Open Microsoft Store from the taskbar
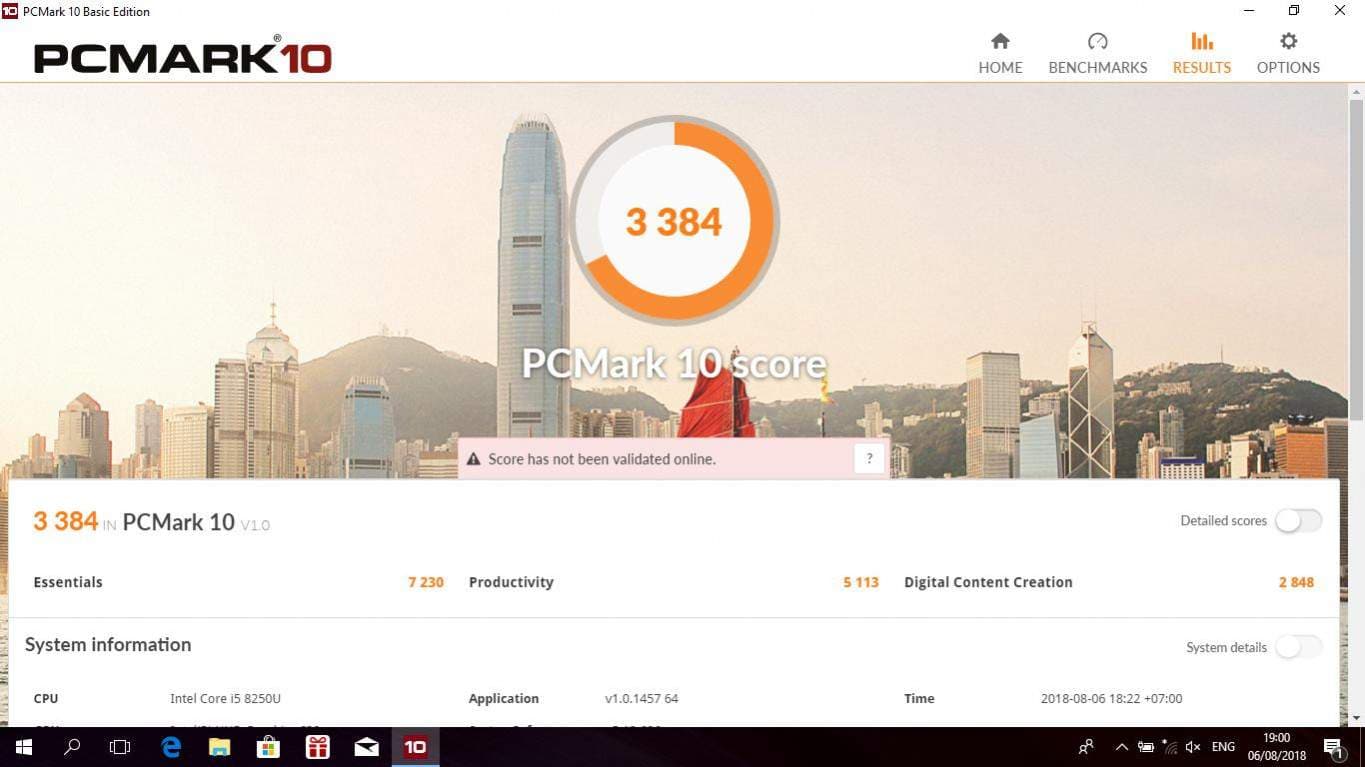The height and width of the screenshot is (767, 1365). (268, 747)
